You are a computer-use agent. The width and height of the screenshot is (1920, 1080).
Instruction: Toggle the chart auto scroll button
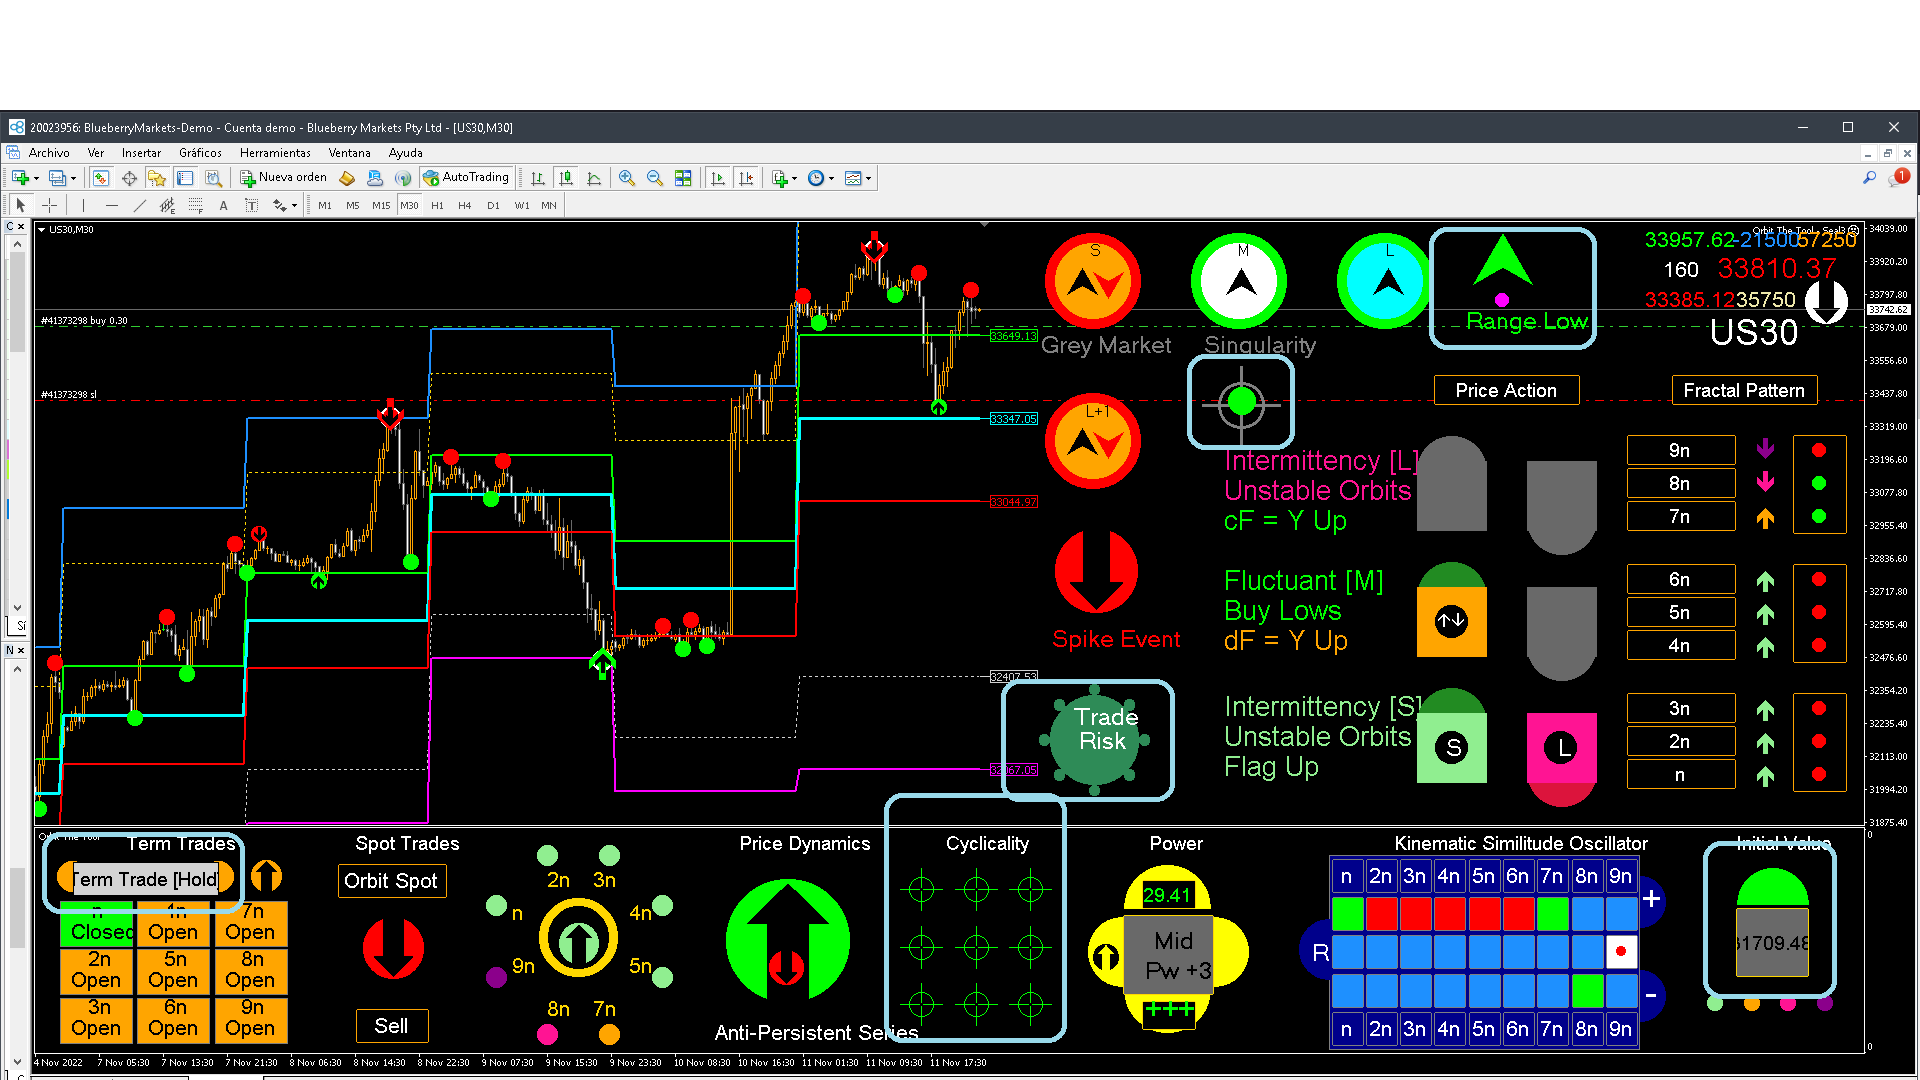(718, 178)
